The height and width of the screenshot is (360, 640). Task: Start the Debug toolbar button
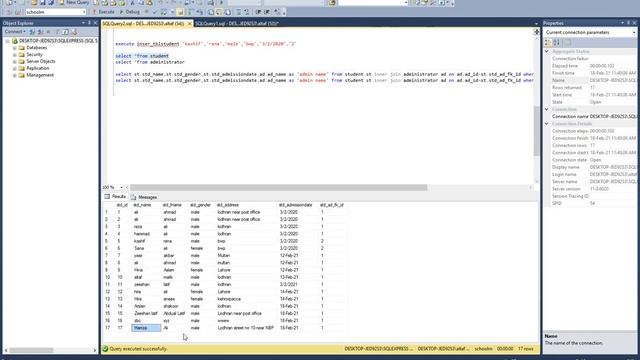point(129,12)
